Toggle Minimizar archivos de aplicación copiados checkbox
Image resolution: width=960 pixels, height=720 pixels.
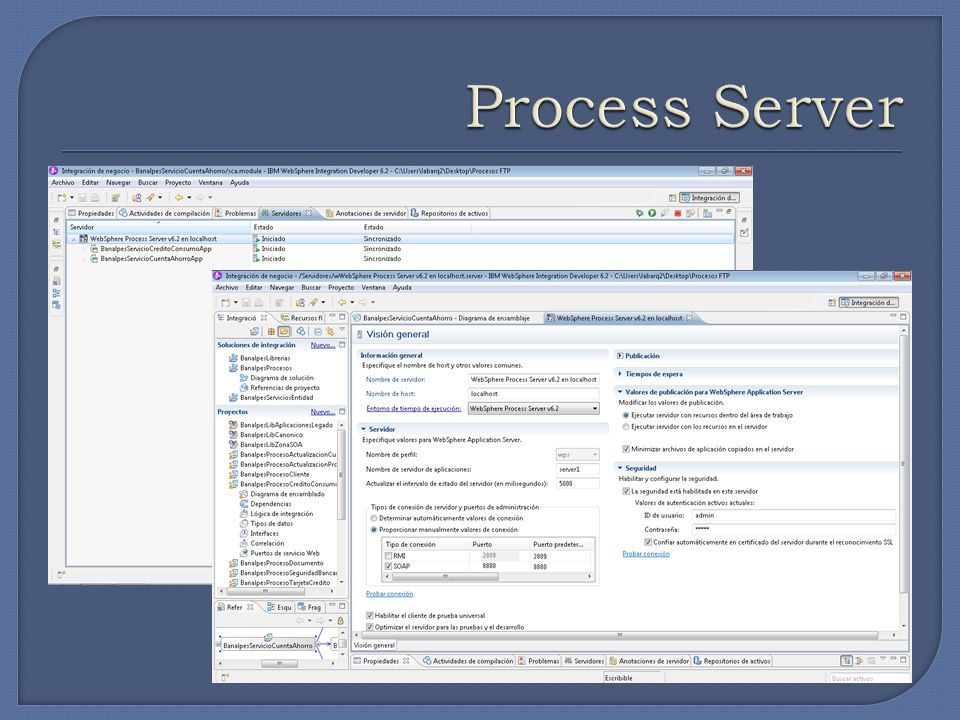[626, 449]
